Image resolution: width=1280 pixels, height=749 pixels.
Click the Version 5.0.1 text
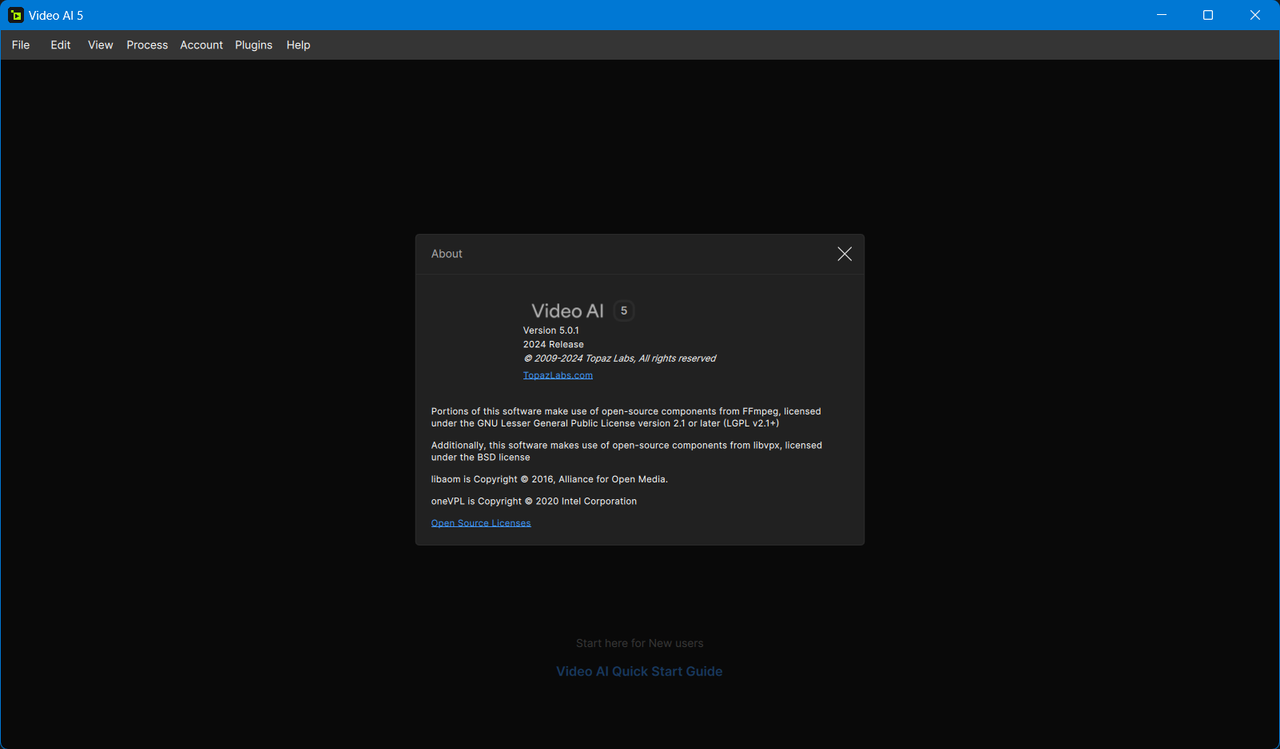(552, 329)
